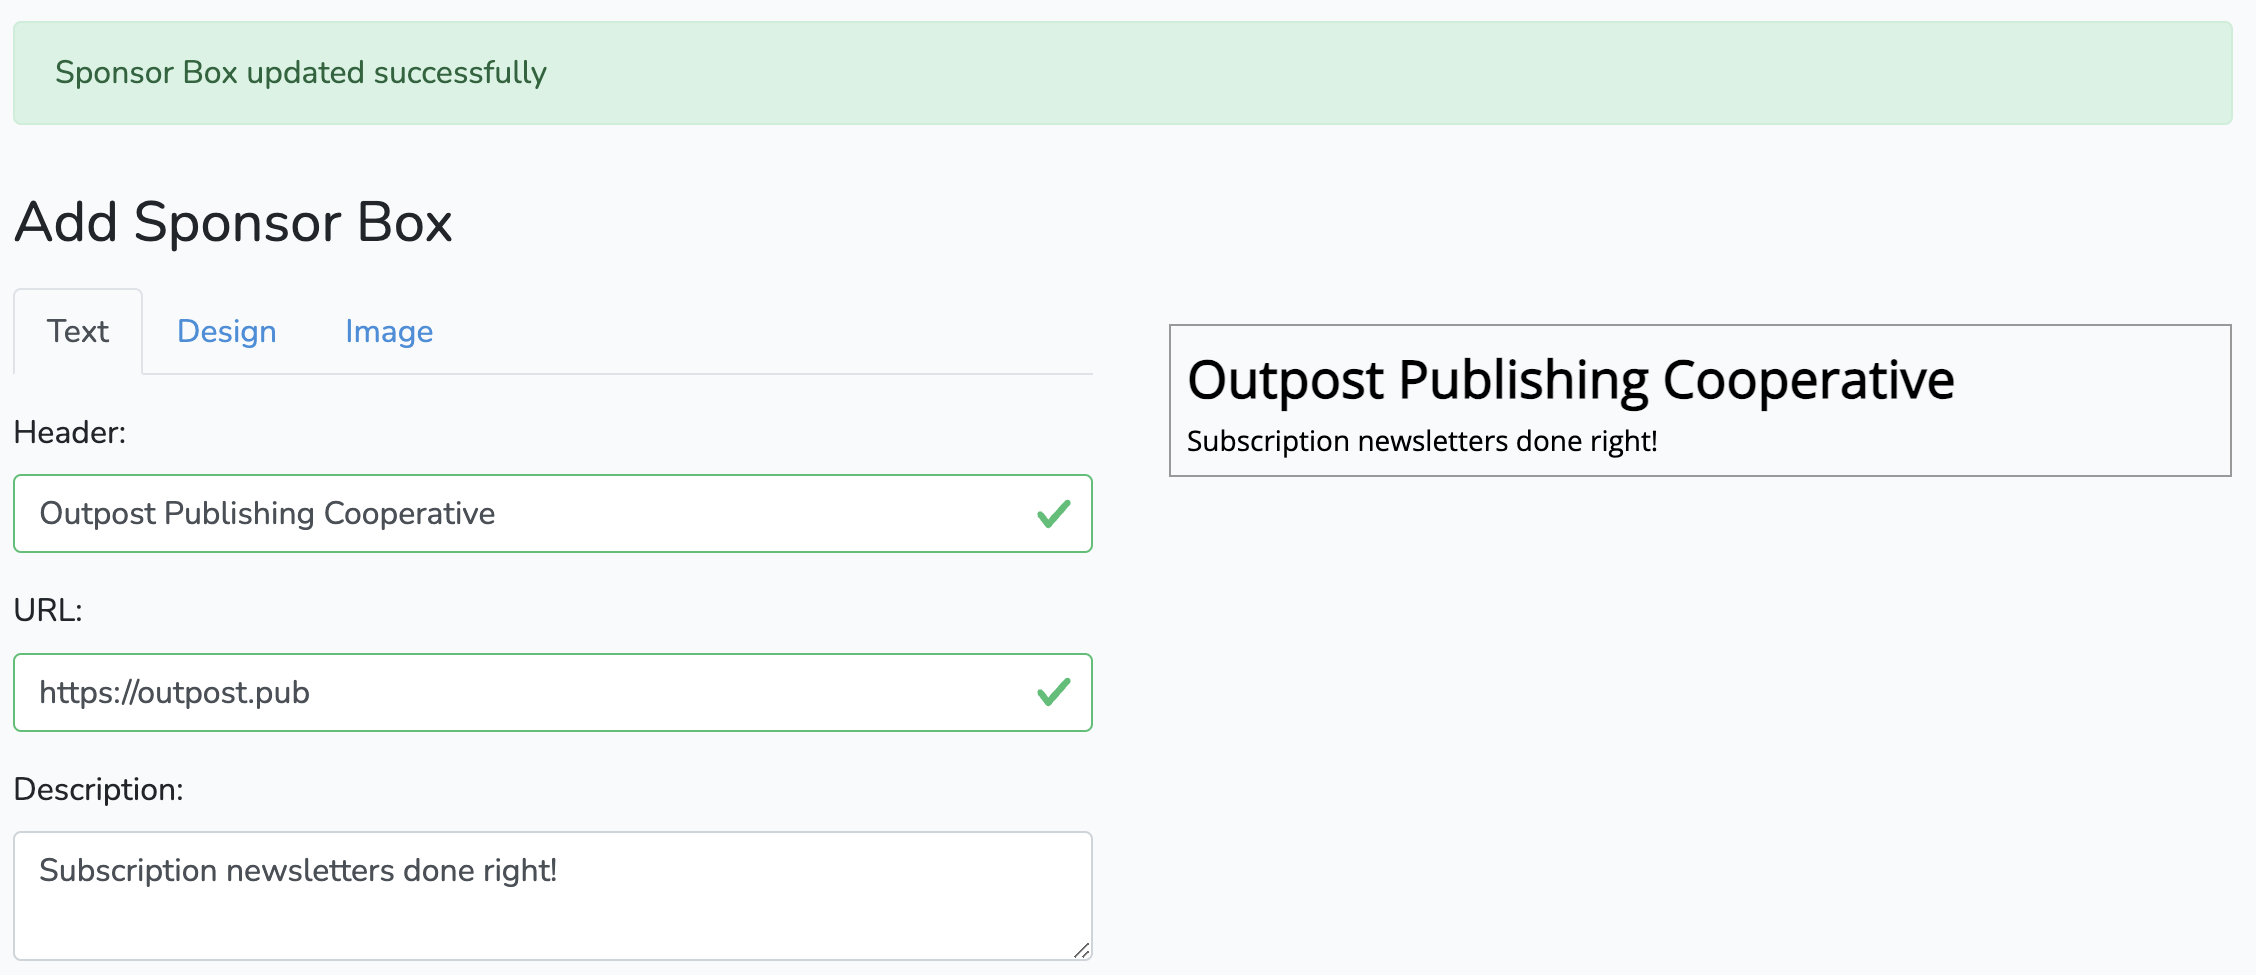Click inside the Description textarea
Viewport: 2256px width, 975px height.
(553, 896)
